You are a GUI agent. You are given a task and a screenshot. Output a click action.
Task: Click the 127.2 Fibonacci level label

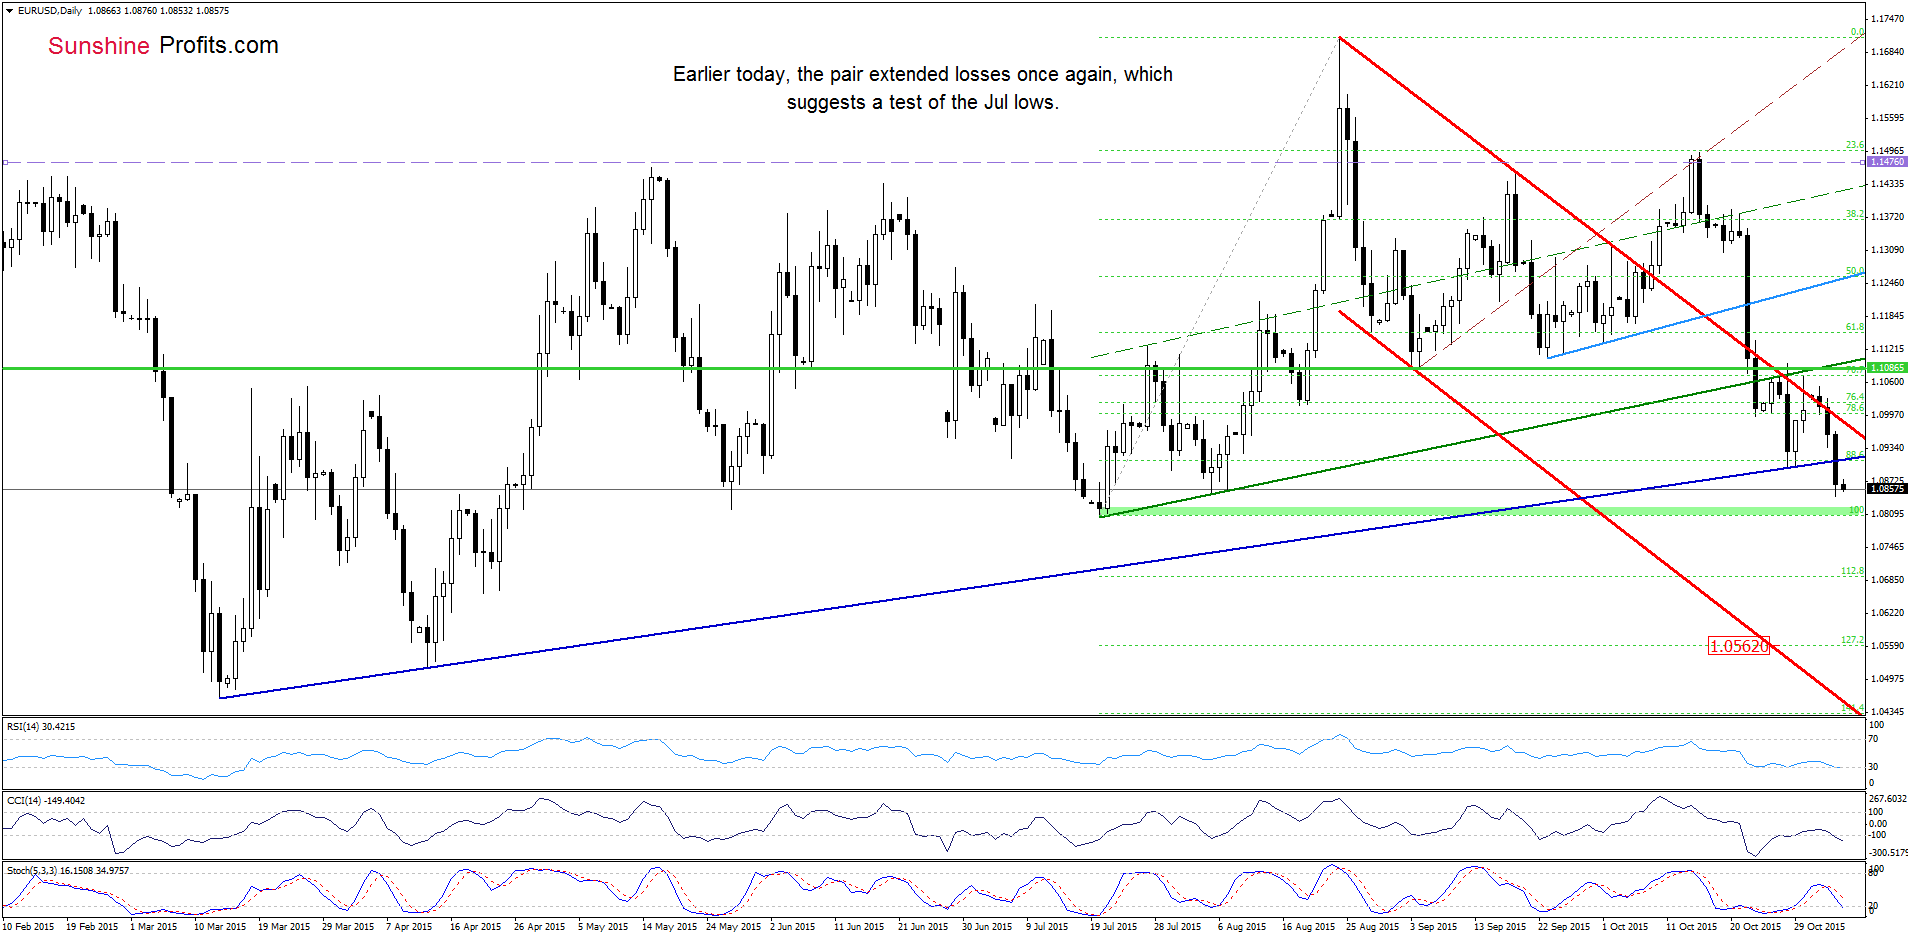pyautogui.click(x=1853, y=640)
